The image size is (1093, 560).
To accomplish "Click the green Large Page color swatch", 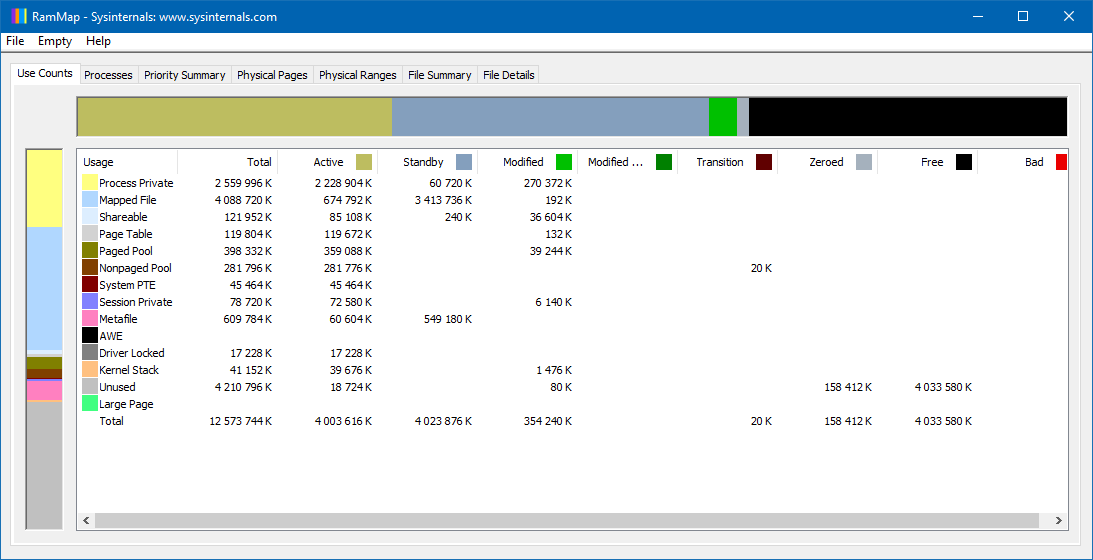I will [89, 404].
